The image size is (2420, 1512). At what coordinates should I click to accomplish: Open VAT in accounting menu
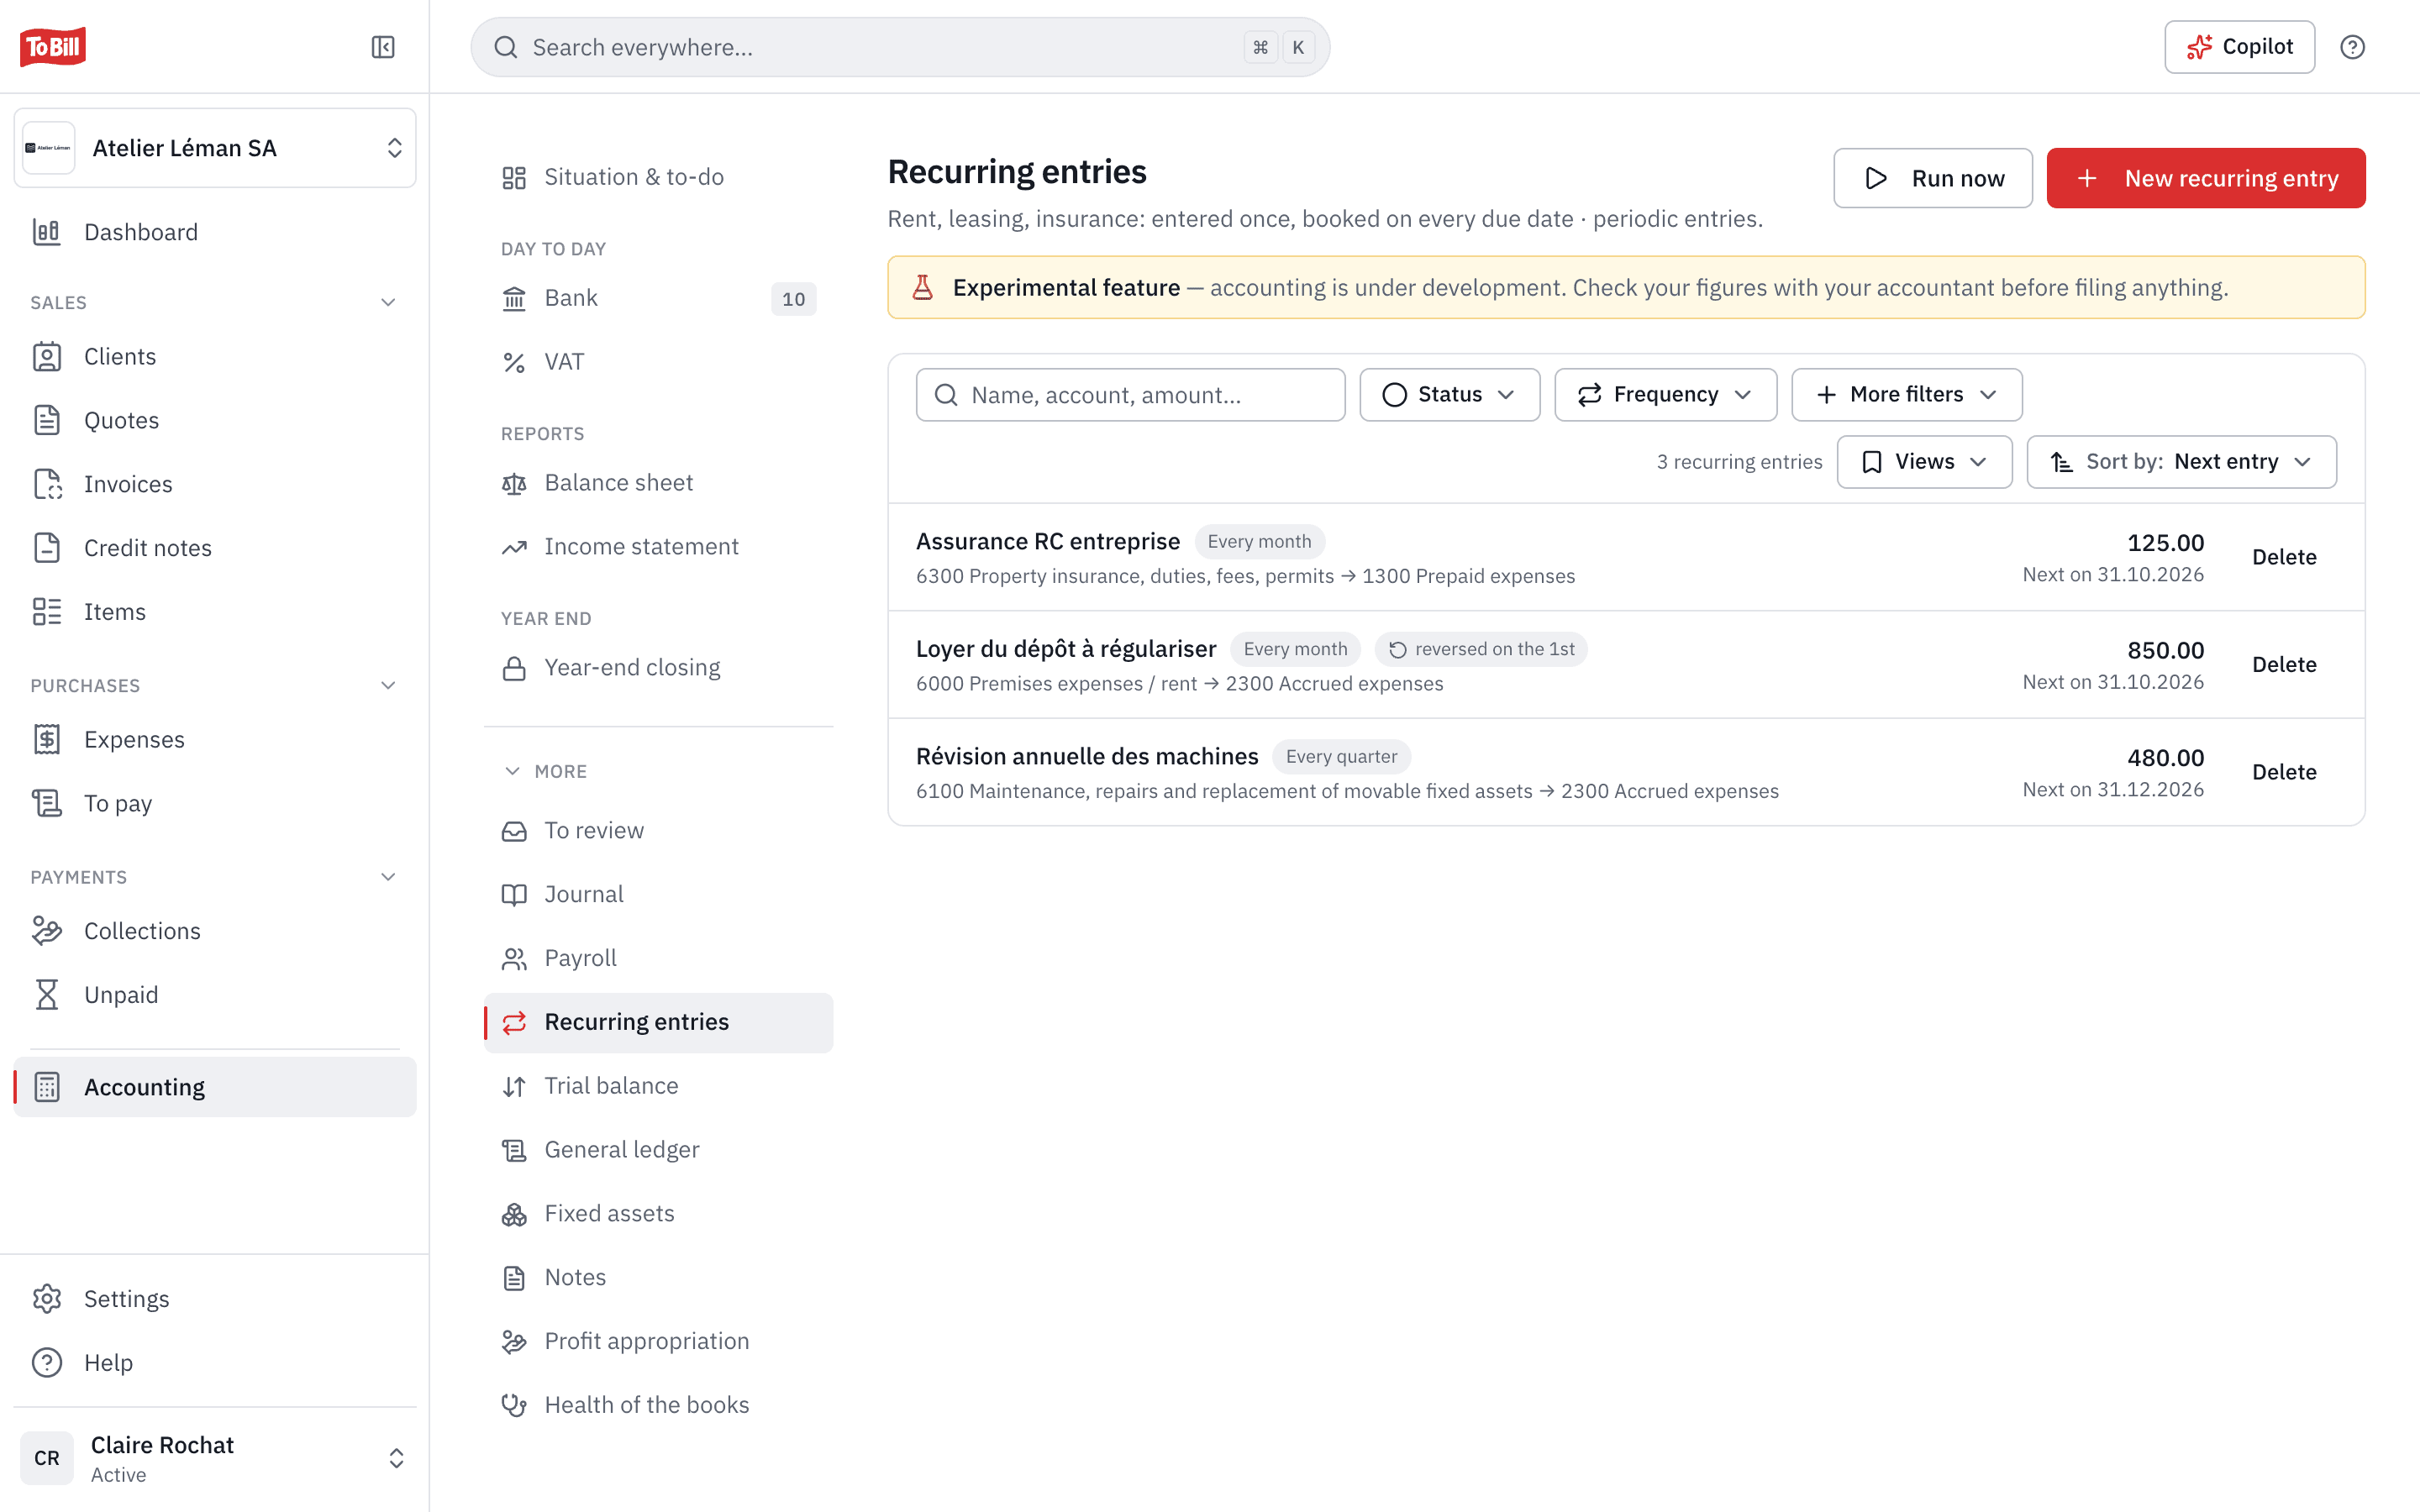coord(658,362)
